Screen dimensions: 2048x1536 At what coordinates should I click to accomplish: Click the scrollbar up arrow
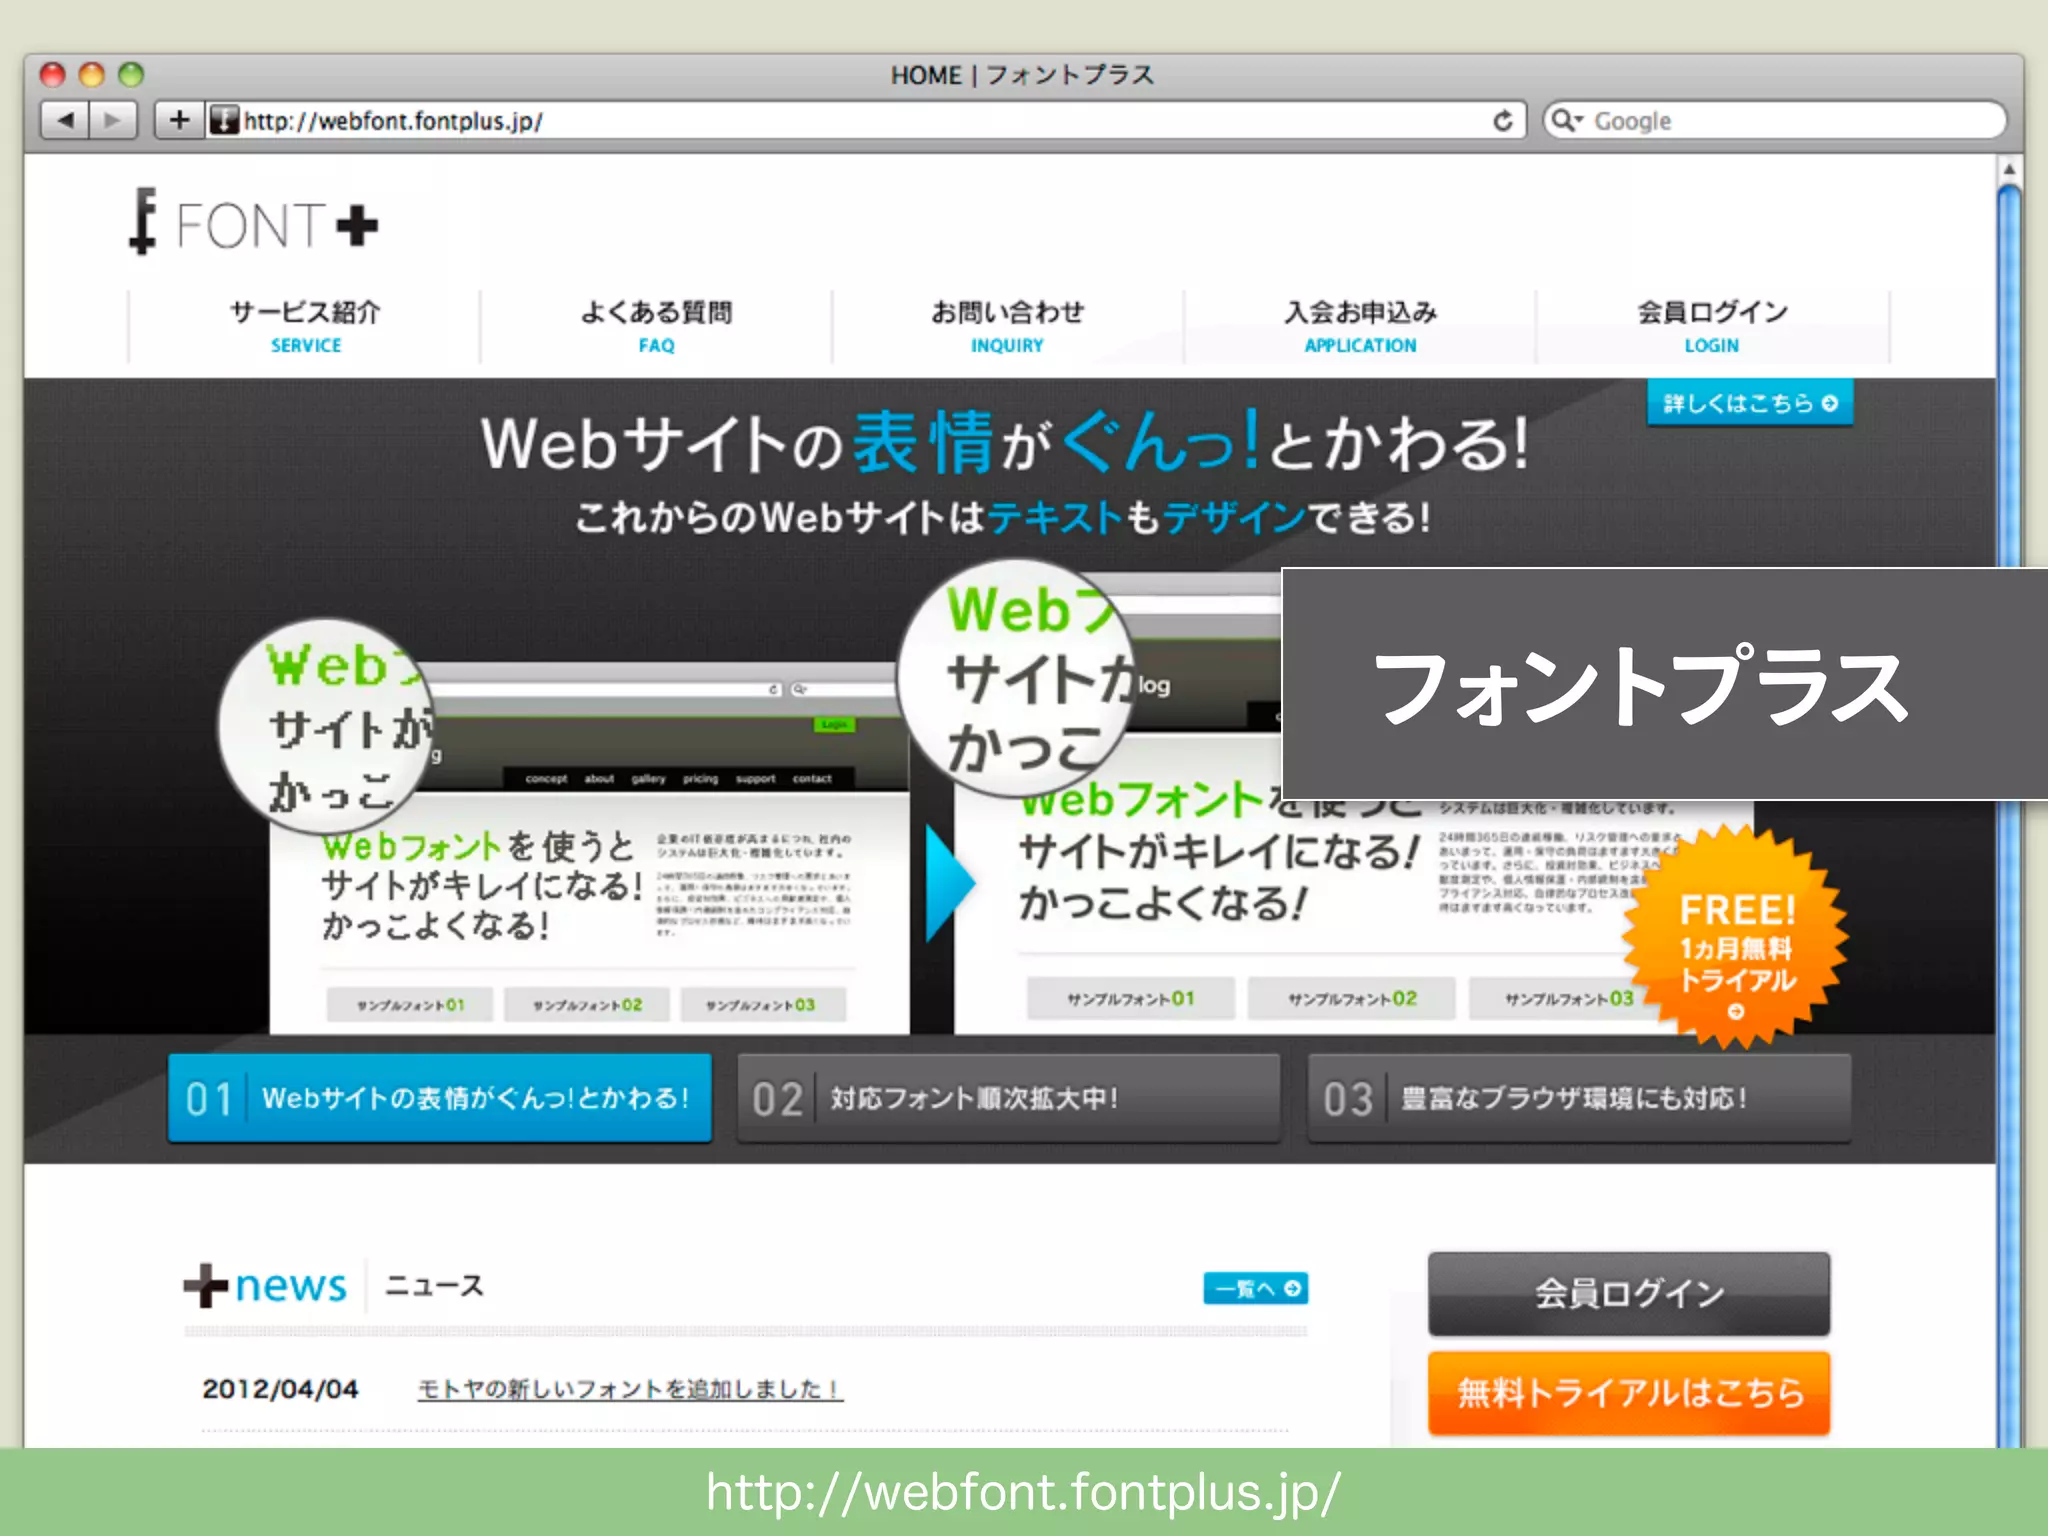[2009, 169]
